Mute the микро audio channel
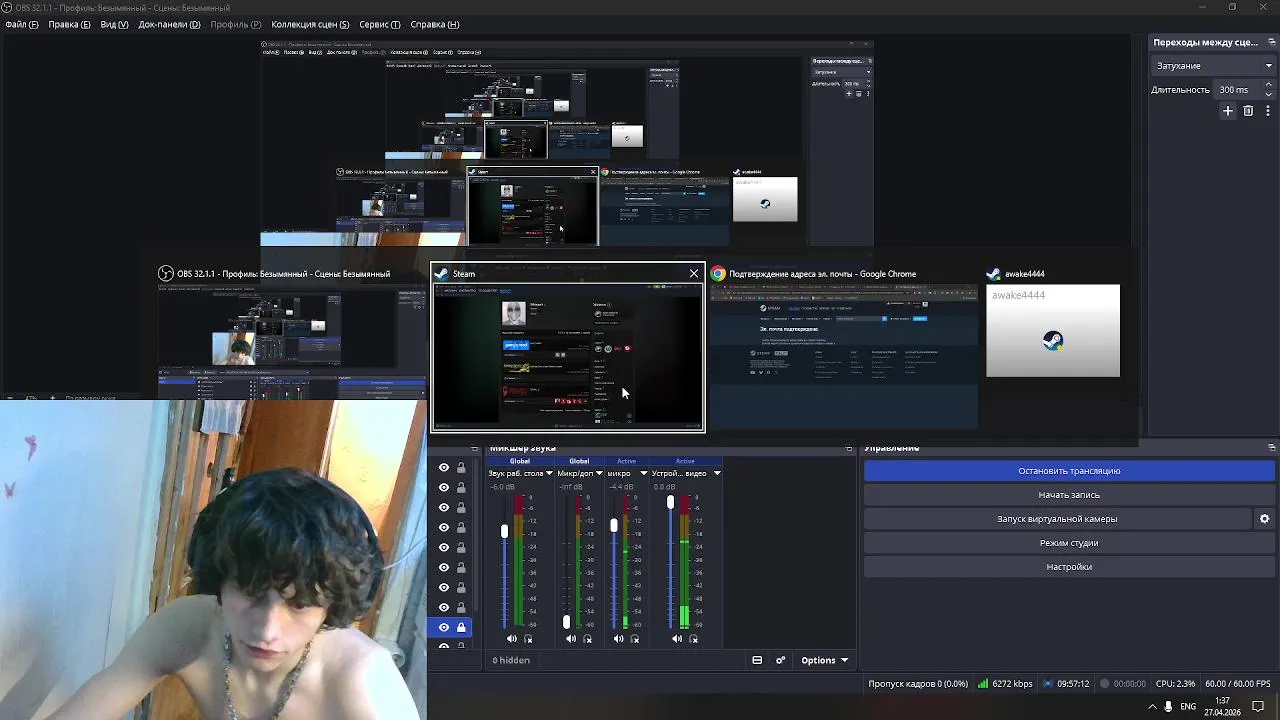Viewport: 1280px width, 720px height. pyautogui.click(x=618, y=639)
